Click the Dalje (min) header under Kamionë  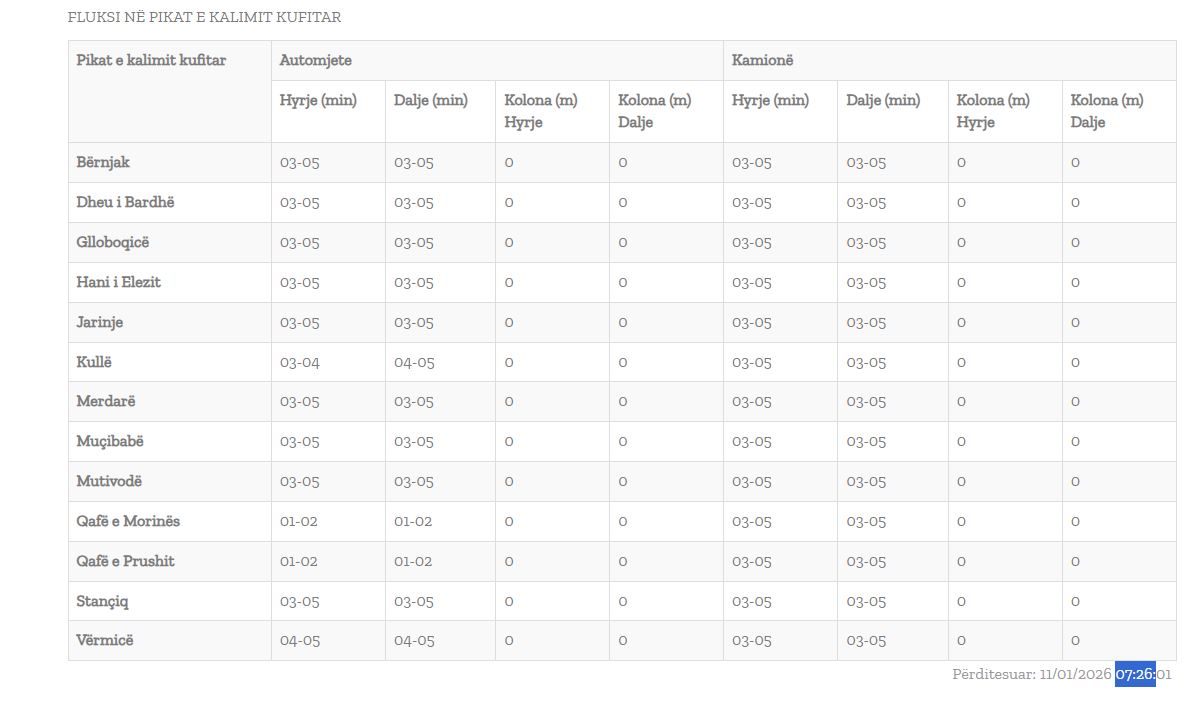[x=883, y=100]
